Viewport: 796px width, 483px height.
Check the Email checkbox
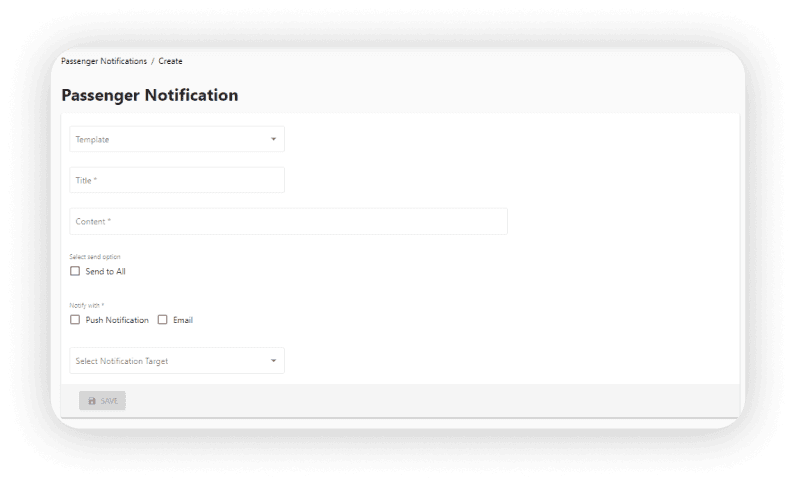pyautogui.click(x=162, y=320)
